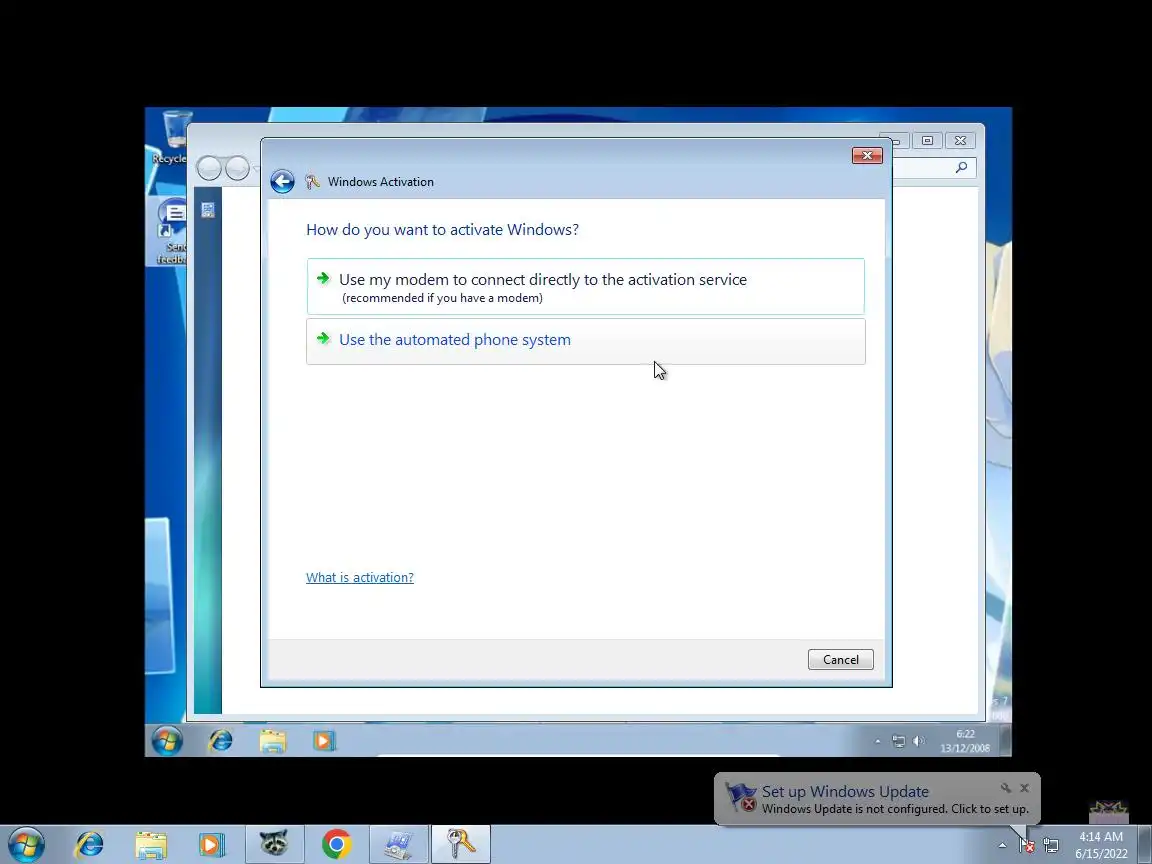This screenshot has height=864, width=1152.
Task: Click the keys icon beside Windows Activation title
Action: tap(312, 181)
